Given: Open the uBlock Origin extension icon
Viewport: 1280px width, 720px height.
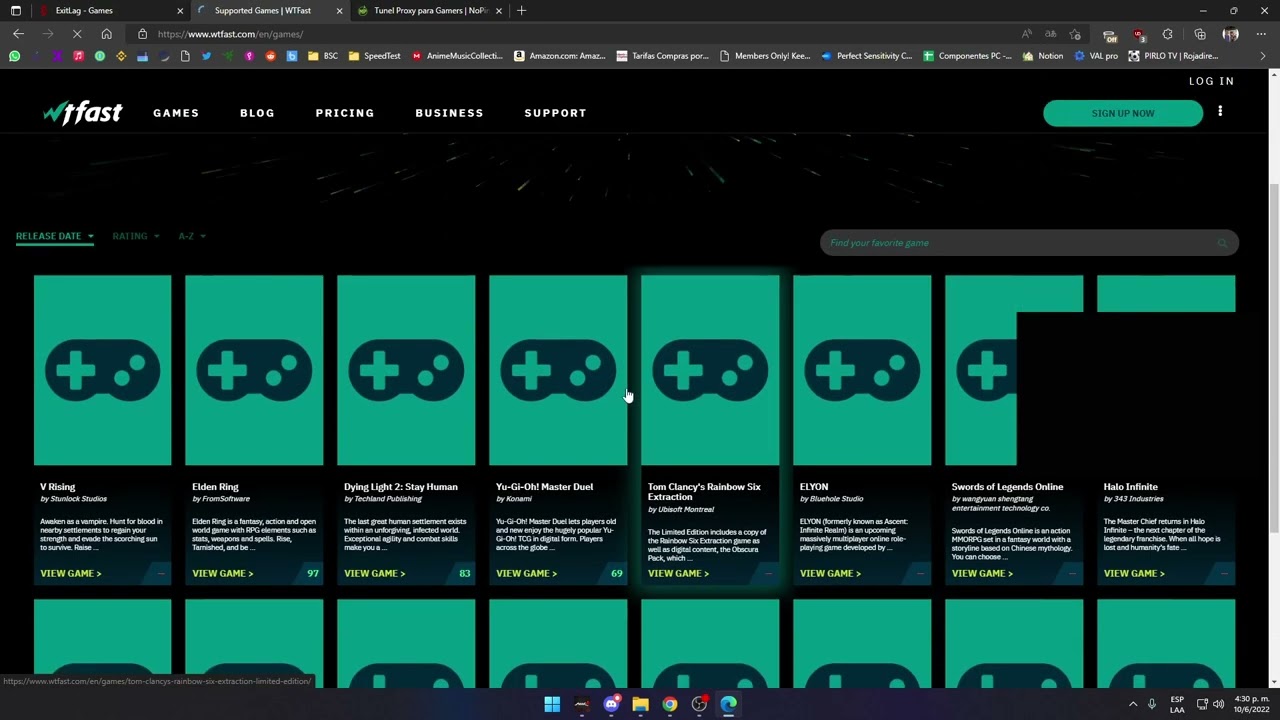Looking at the screenshot, I should (x=1138, y=35).
